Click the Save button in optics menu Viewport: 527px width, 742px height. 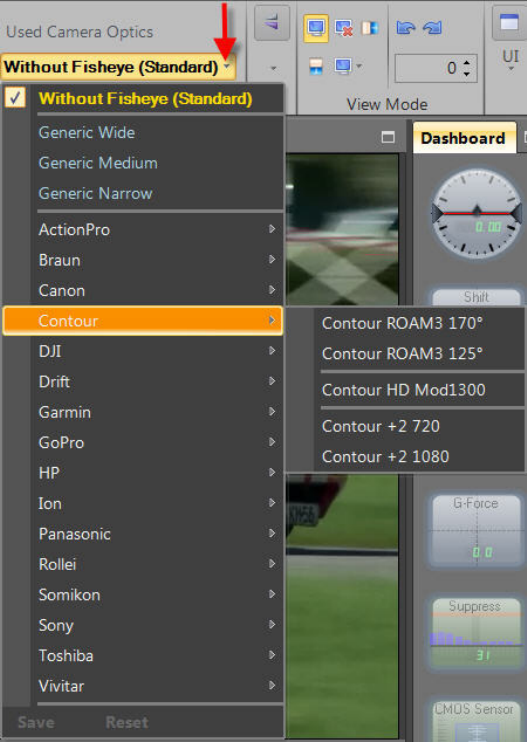36,722
